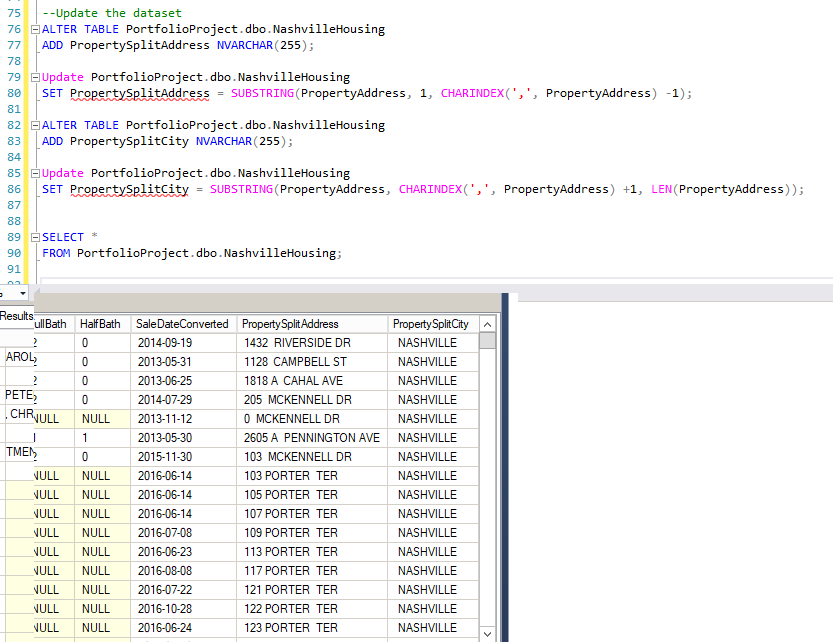Select the SaleDateConverted column header
This screenshot has height=642, width=833.
click(x=183, y=324)
